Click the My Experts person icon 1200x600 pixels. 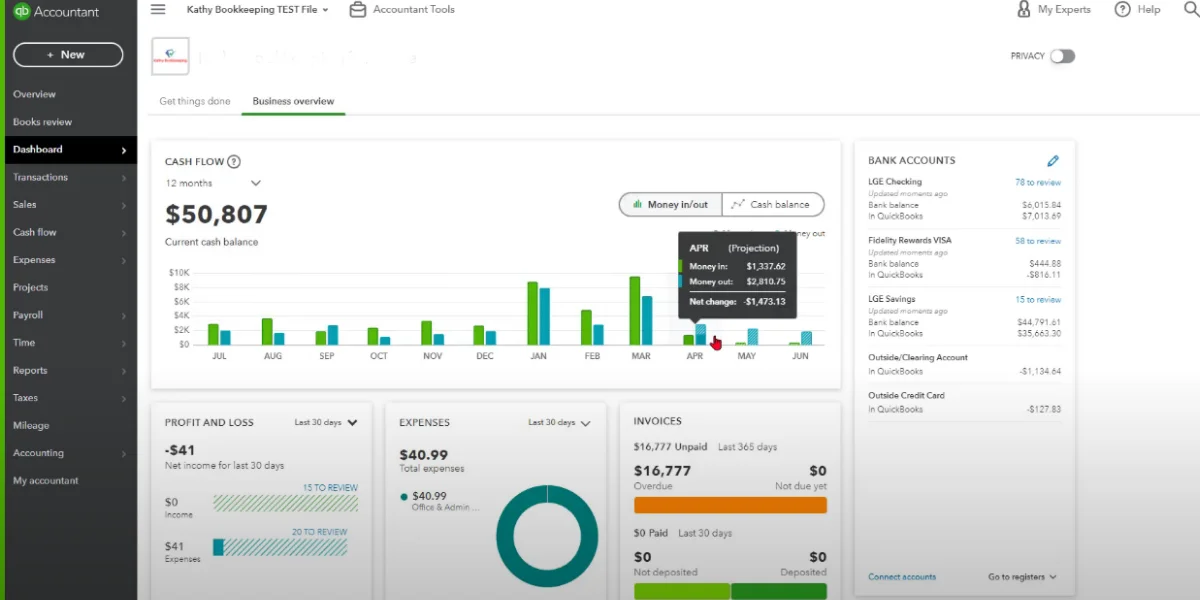point(1023,9)
